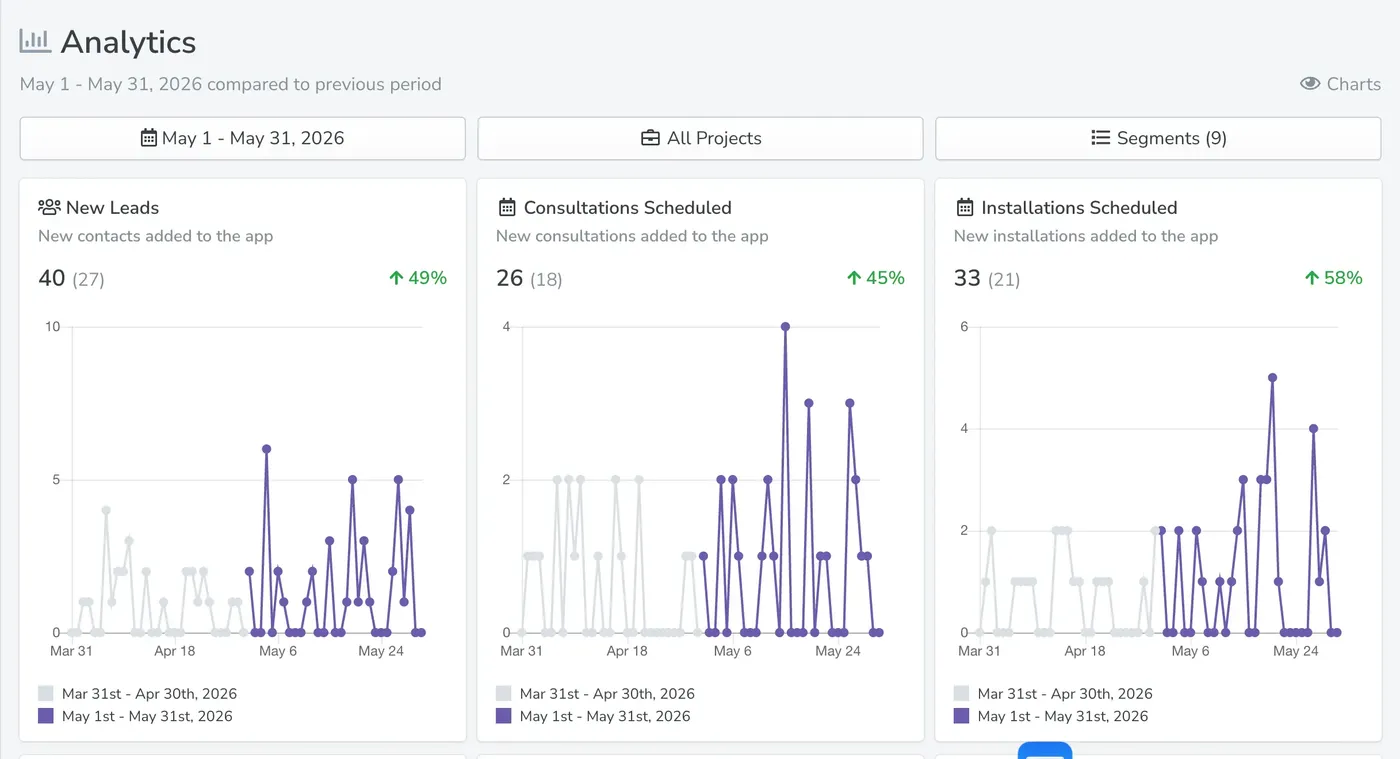Click the Analytics page heading
Screen dimensions: 1400x759
128,42
